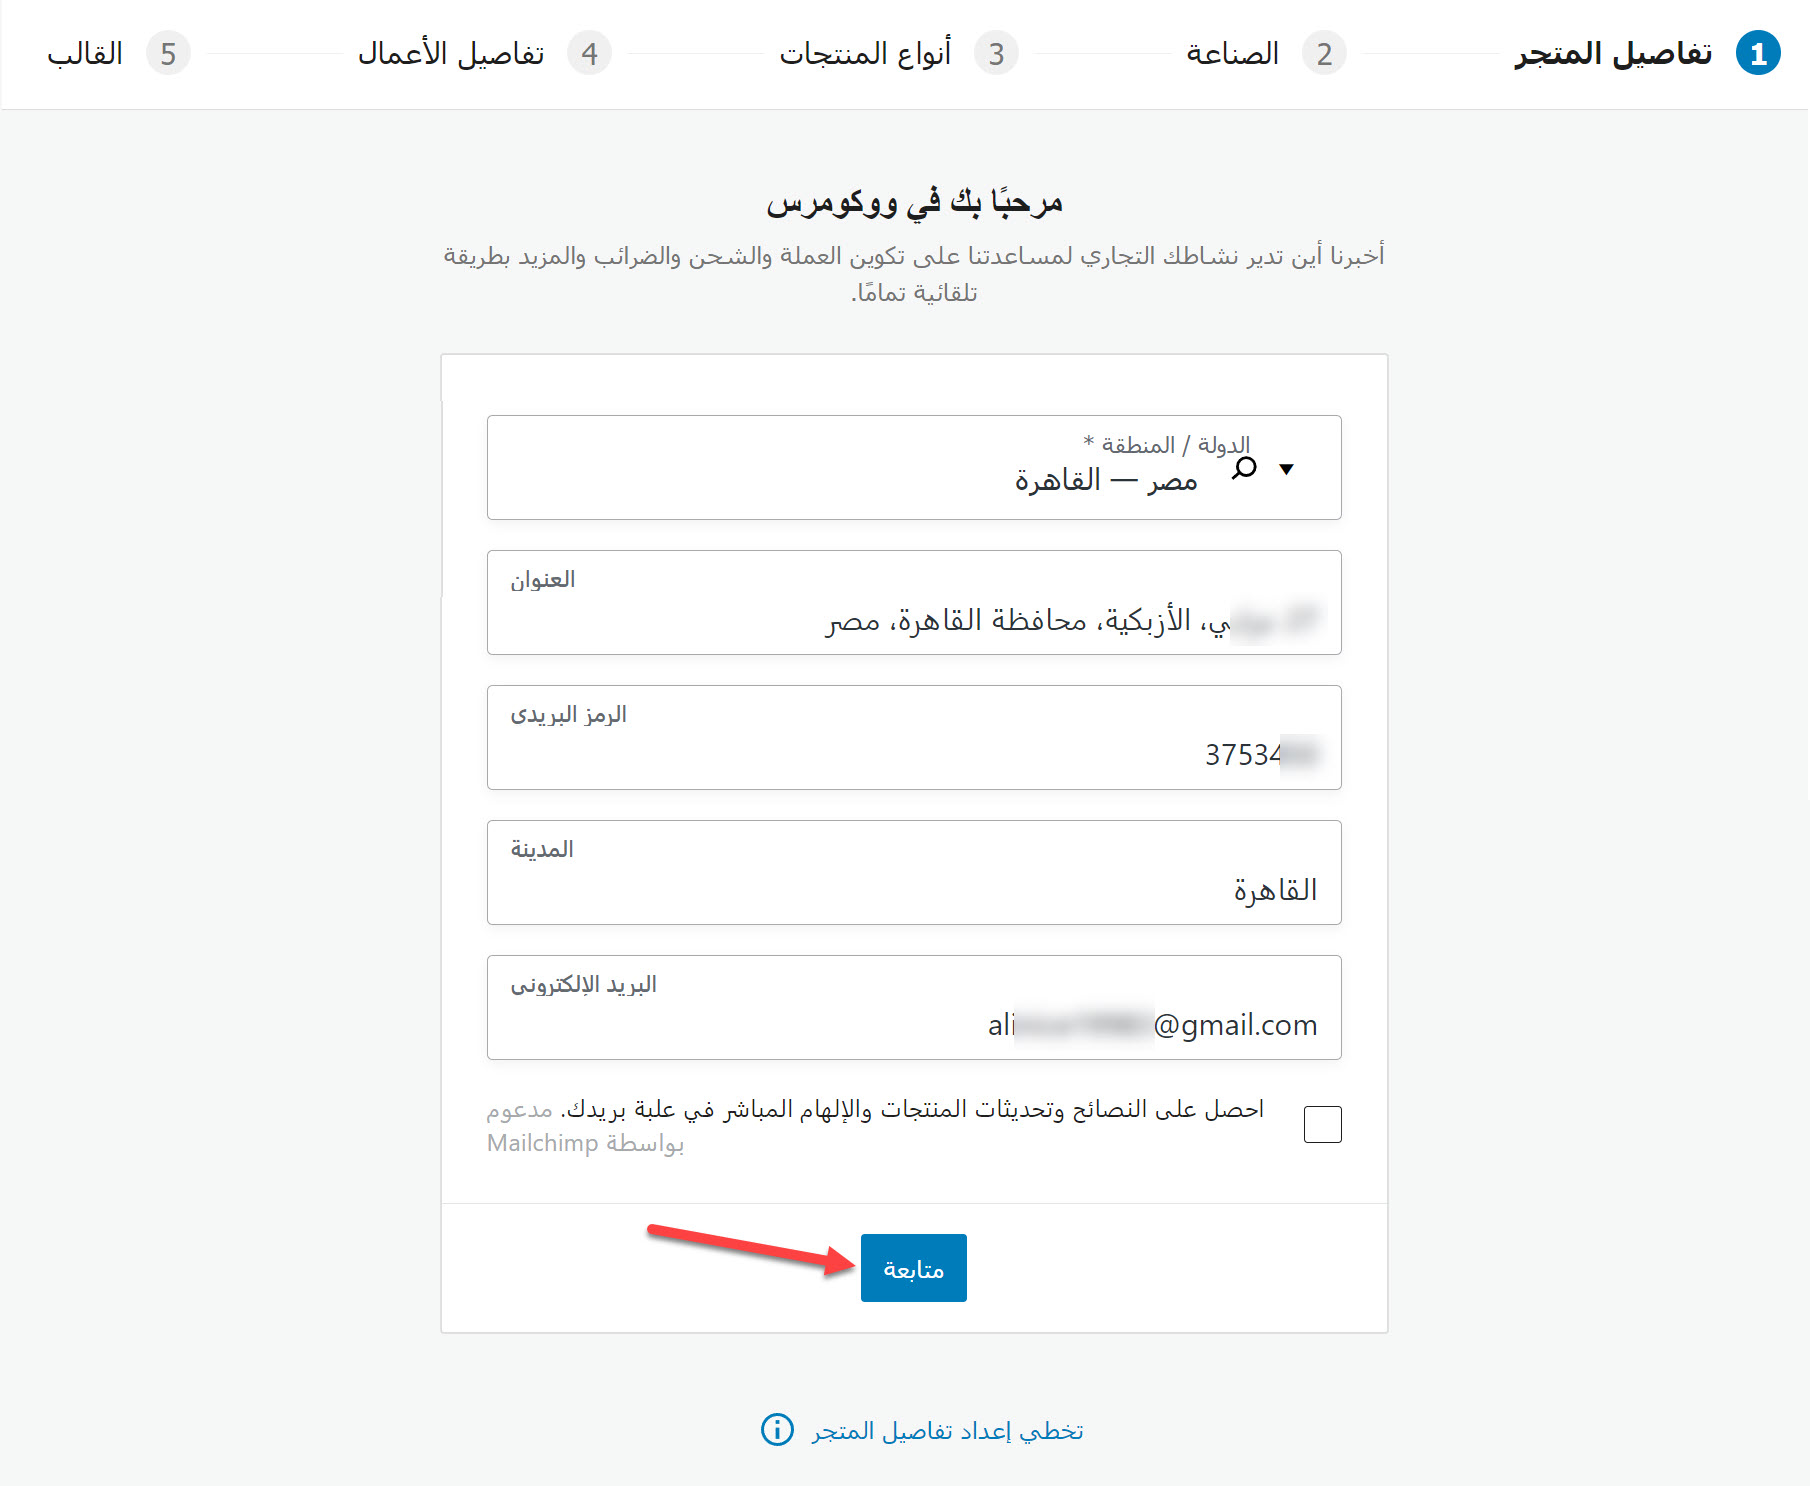Click the step 2 number badge

1324,54
